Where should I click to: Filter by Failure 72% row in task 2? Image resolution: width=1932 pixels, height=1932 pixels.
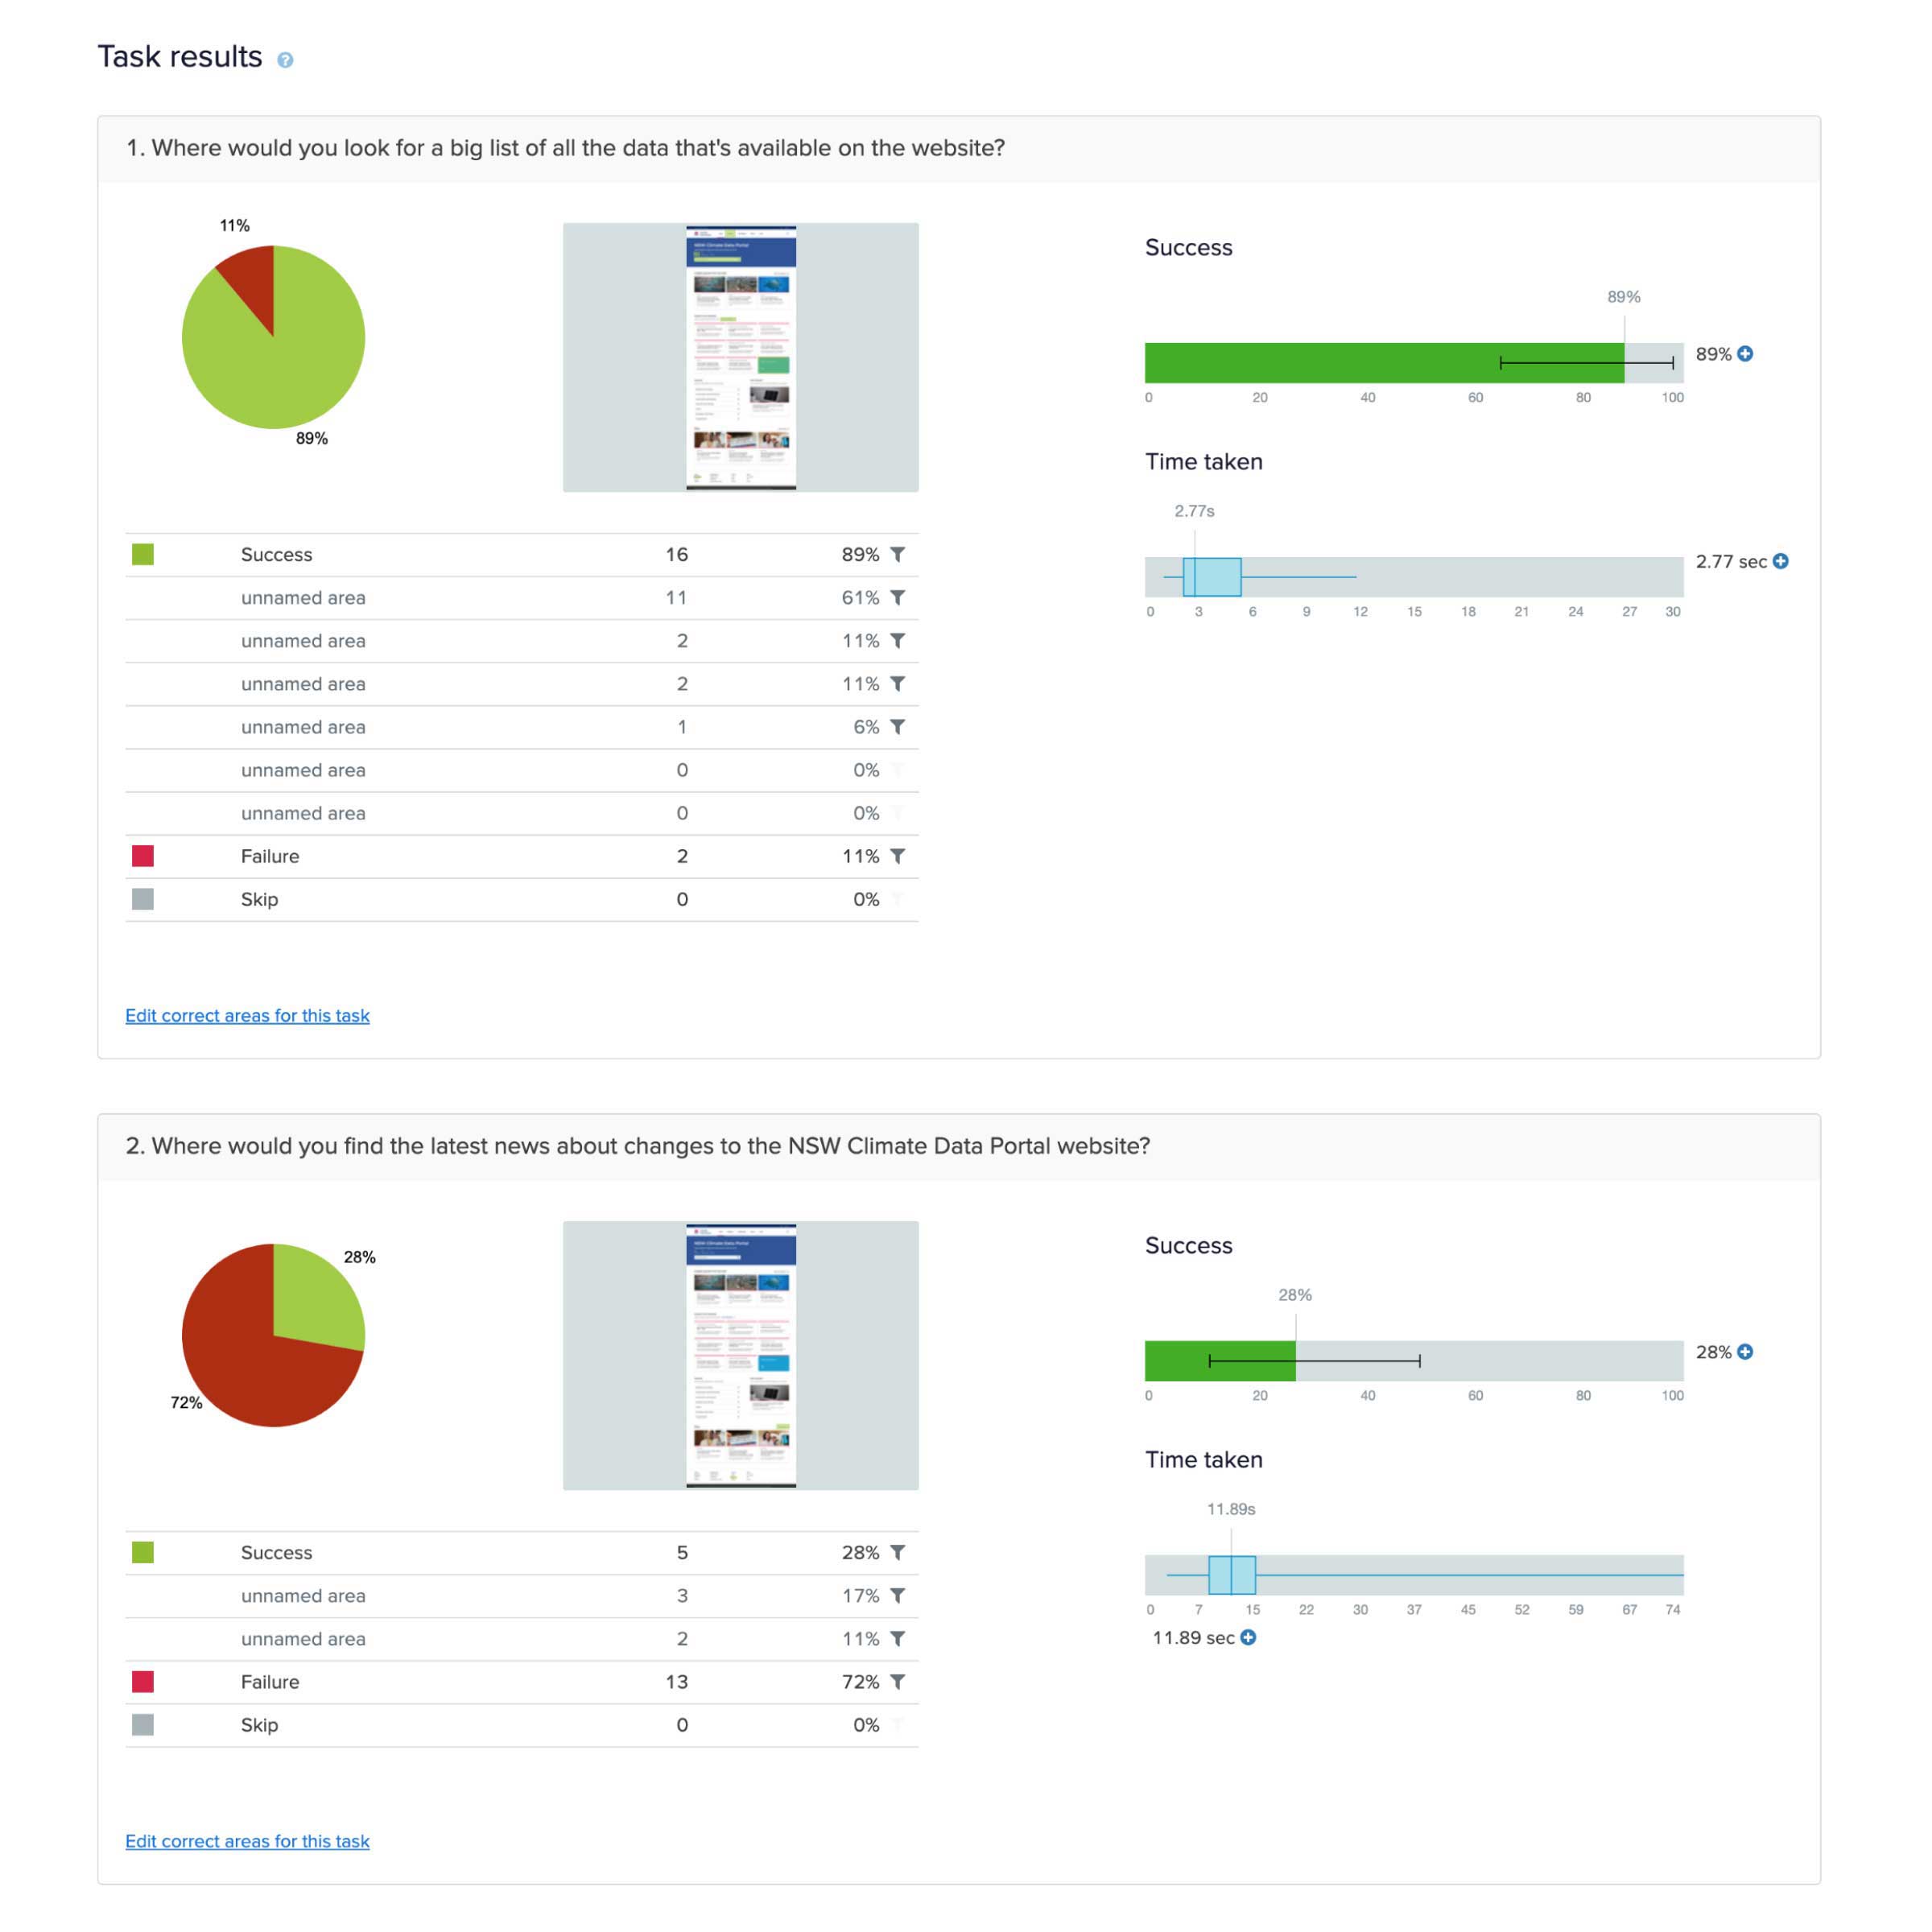point(898,1682)
